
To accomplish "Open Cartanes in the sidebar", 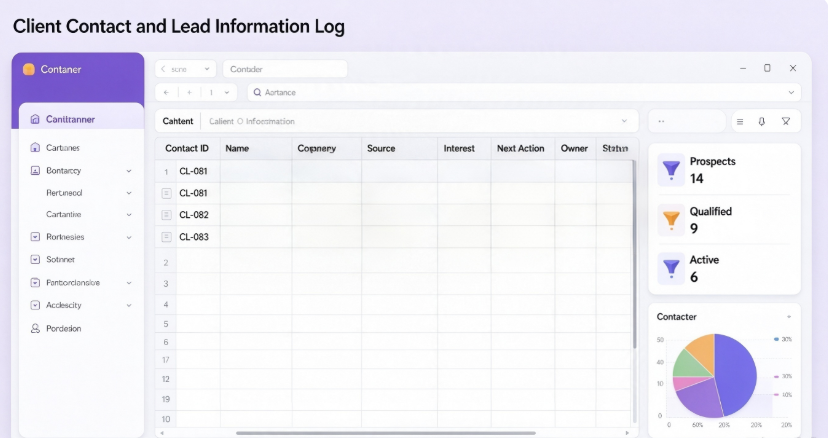I will 62,147.
